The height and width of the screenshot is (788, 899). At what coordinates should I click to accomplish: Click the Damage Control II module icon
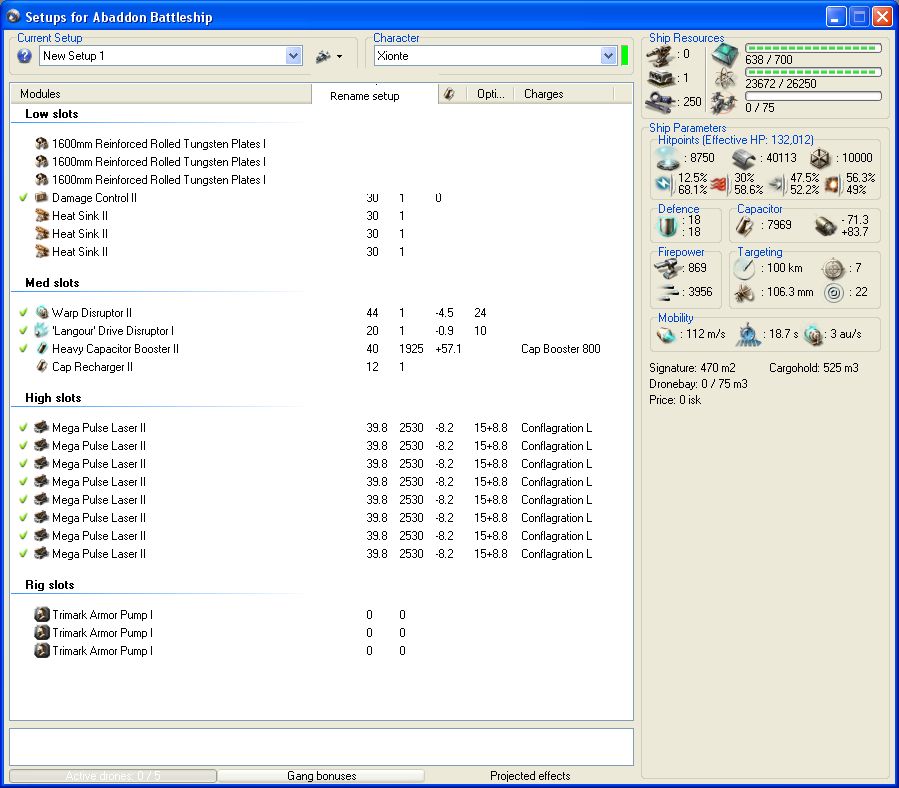point(41,198)
